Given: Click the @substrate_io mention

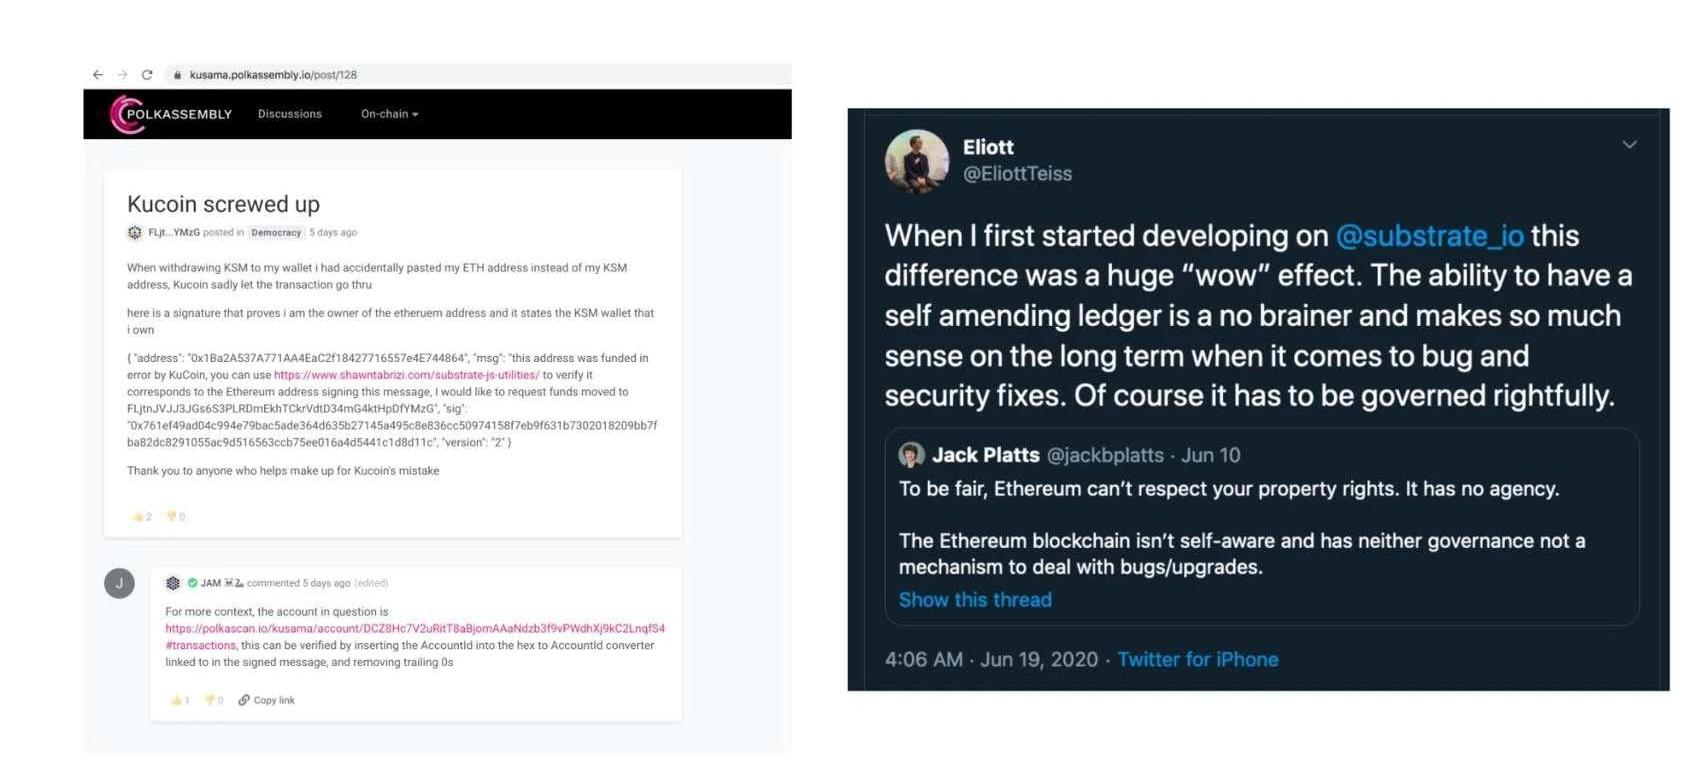Looking at the screenshot, I should coord(1429,236).
